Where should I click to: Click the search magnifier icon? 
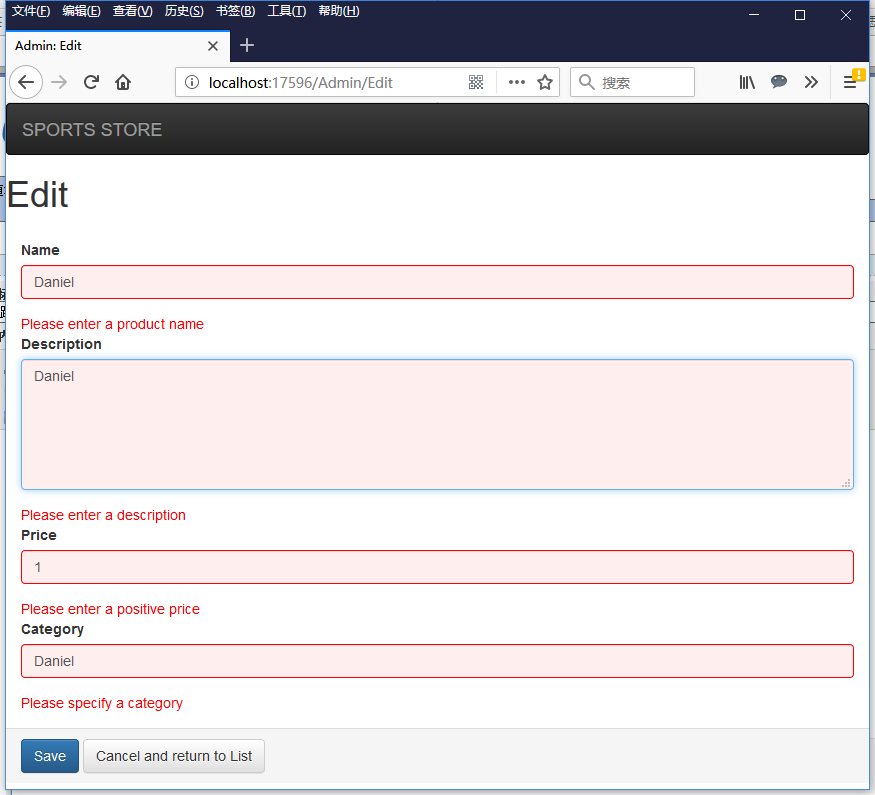point(586,82)
